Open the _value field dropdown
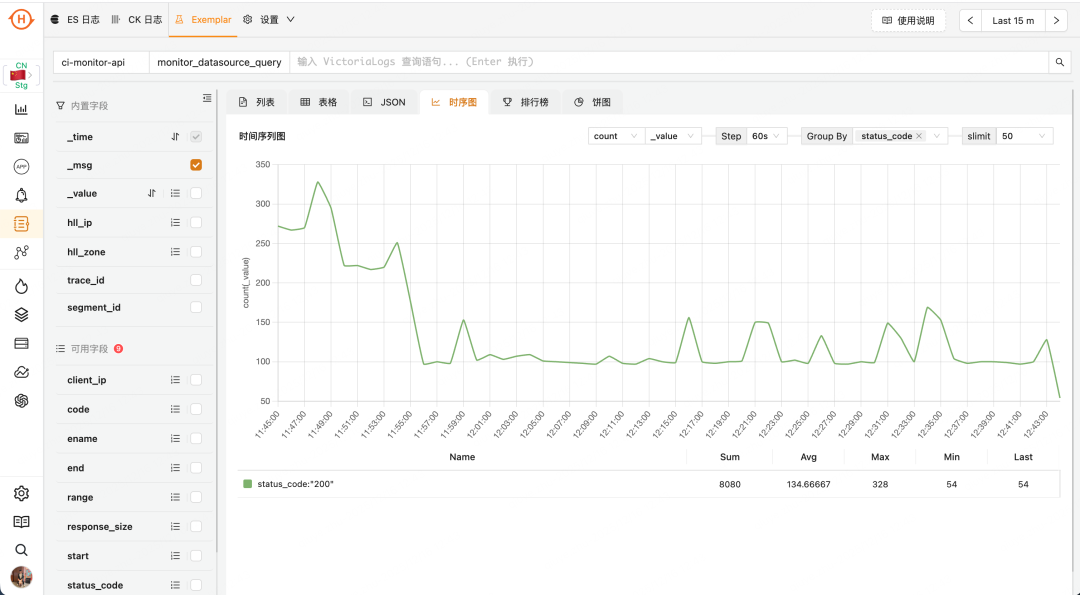This screenshot has height=595, width=1080. coord(673,136)
